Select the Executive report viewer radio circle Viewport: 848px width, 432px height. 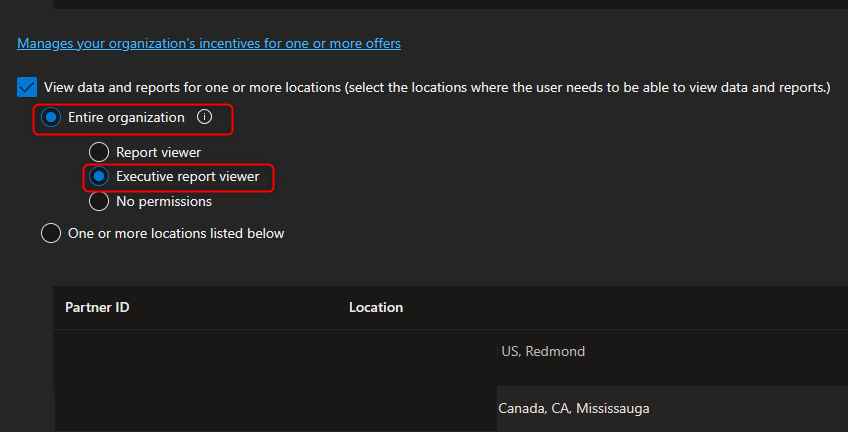98,177
